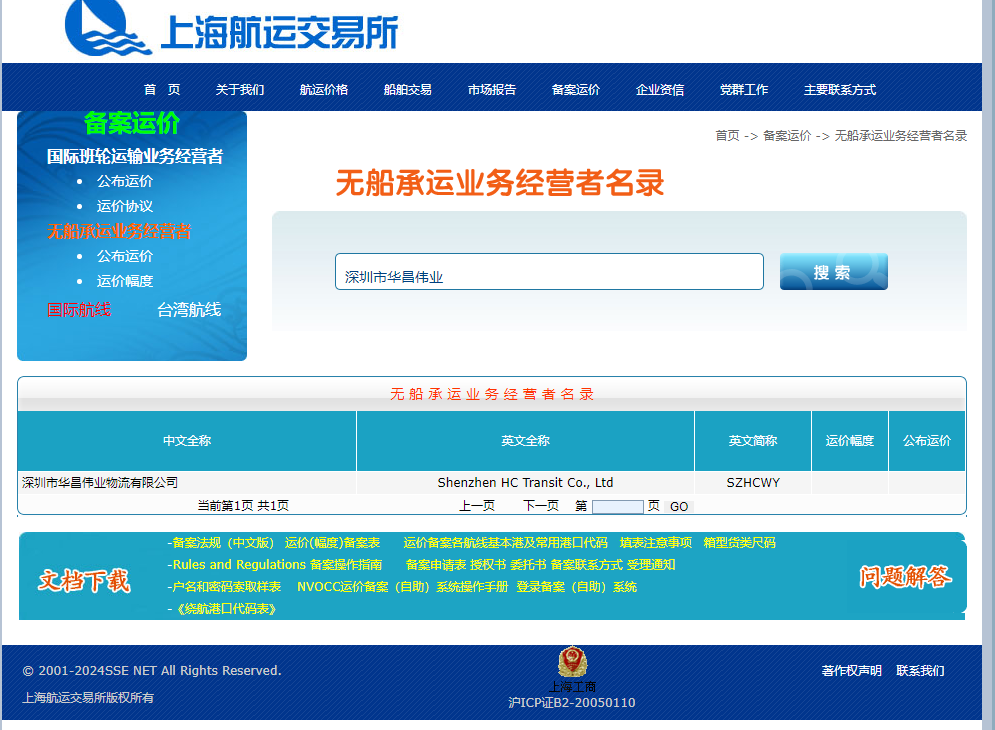995x730 pixels.
Task: Open the 船舶交易 menu item
Action: click(407, 90)
